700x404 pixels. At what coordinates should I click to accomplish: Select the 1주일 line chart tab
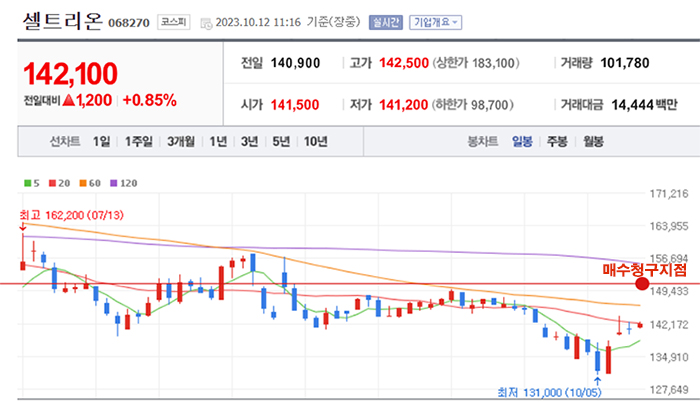138,142
